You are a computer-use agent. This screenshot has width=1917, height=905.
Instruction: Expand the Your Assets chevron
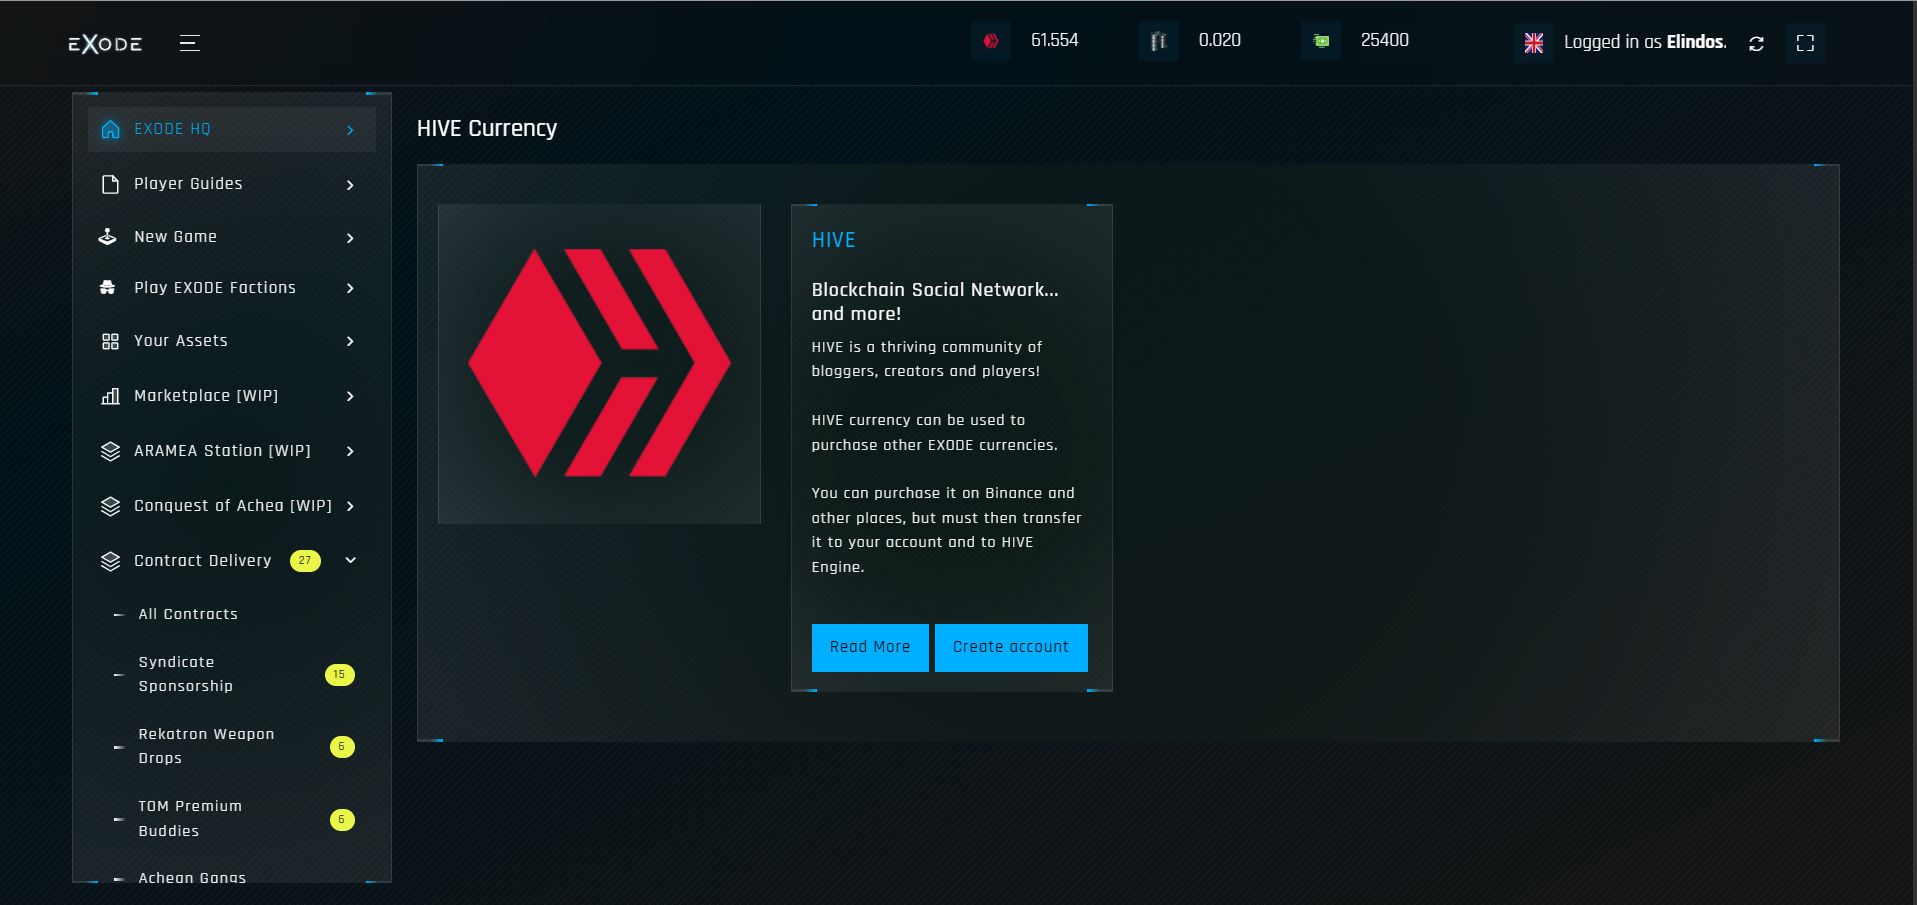tap(350, 341)
